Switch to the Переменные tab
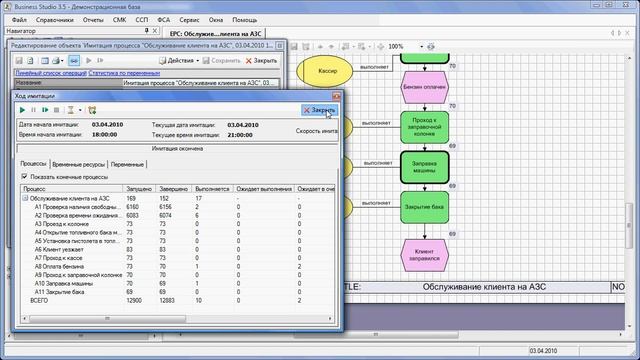The width and height of the screenshot is (640, 360). point(127,164)
